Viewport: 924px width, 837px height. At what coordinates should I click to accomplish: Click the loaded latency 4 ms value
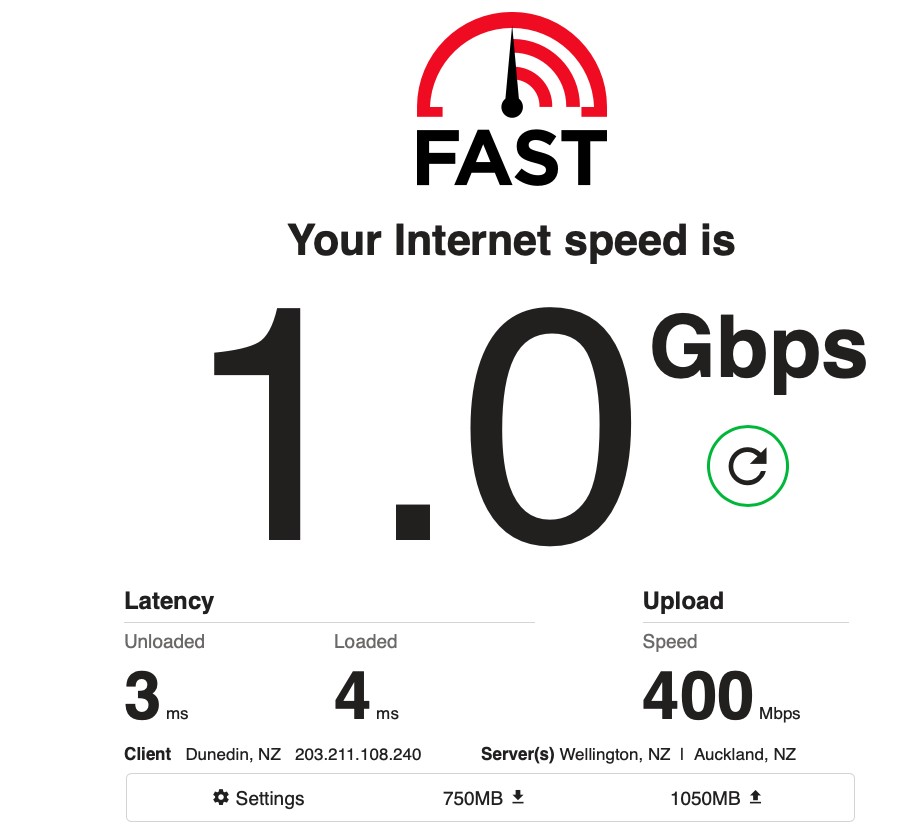point(367,697)
